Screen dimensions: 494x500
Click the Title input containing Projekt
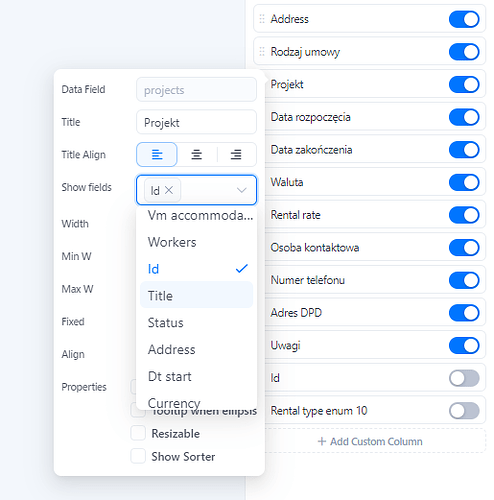(197, 122)
